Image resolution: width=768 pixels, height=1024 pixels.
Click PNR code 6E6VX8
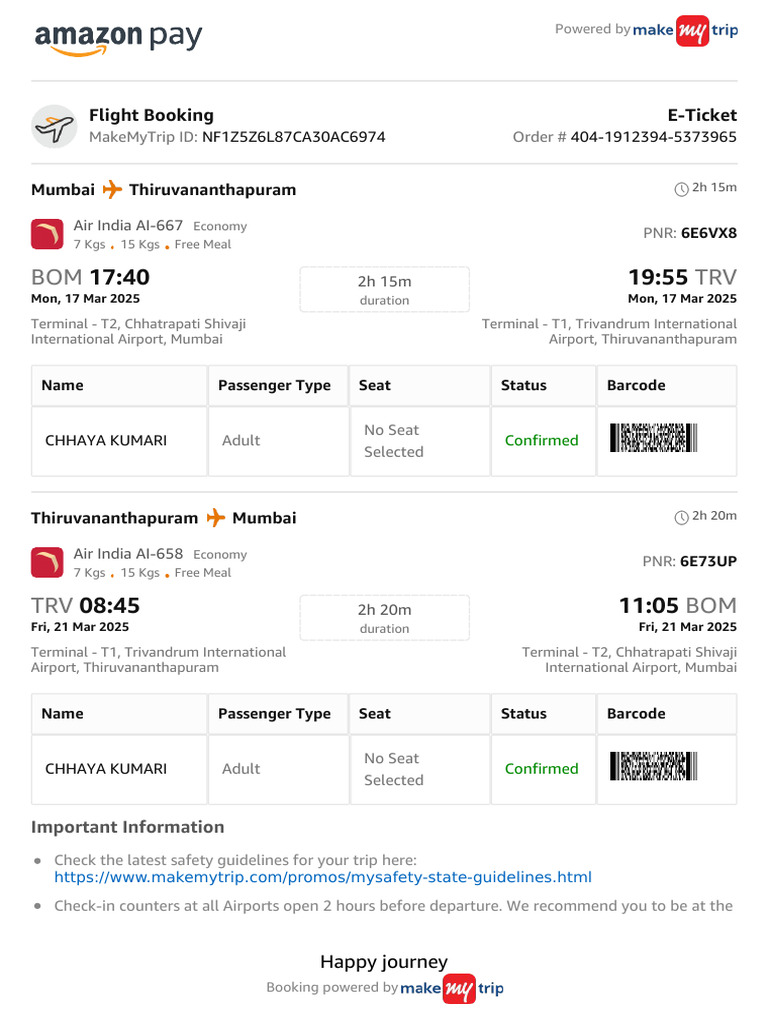point(708,233)
